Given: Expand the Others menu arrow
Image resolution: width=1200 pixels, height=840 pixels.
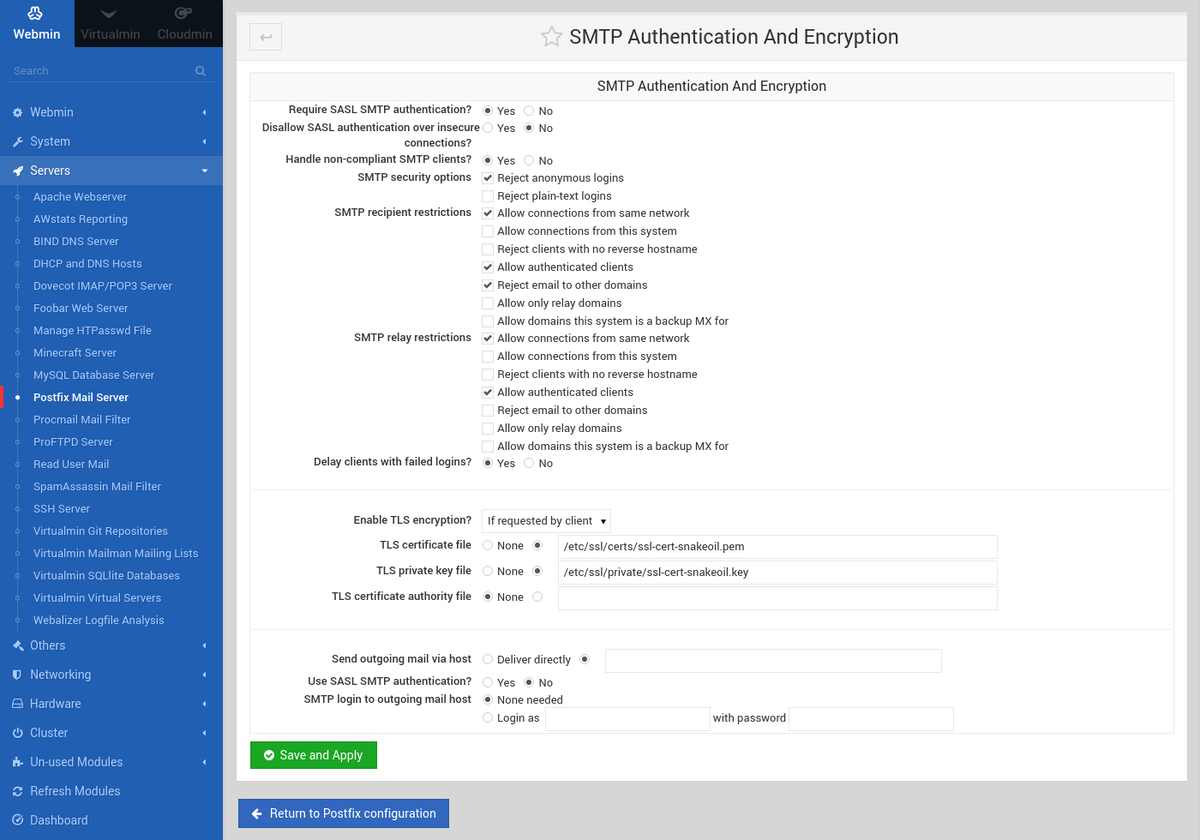Looking at the screenshot, I should tap(204, 646).
